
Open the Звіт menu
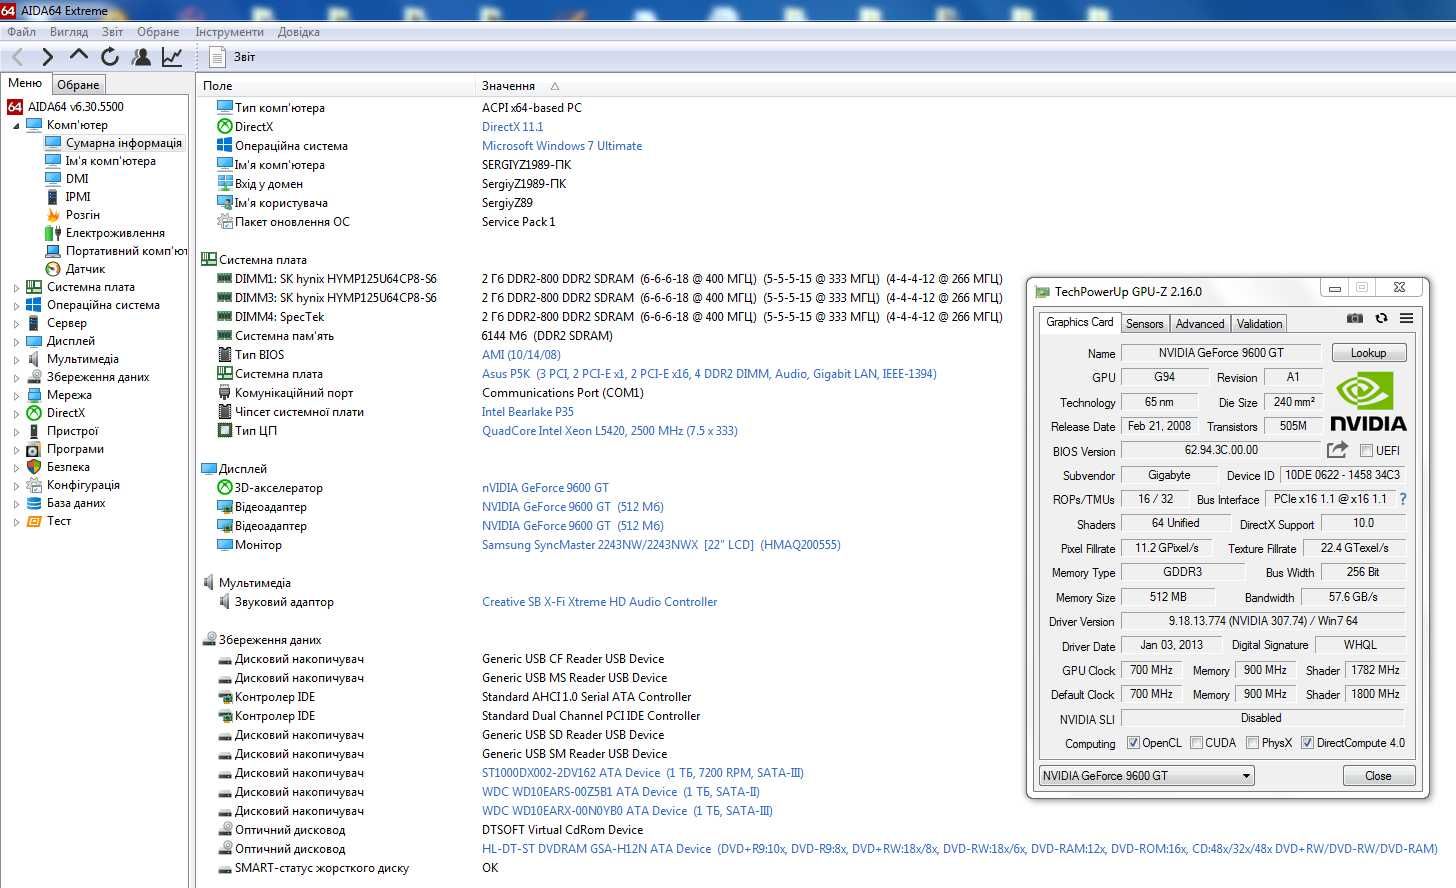(x=112, y=32)
